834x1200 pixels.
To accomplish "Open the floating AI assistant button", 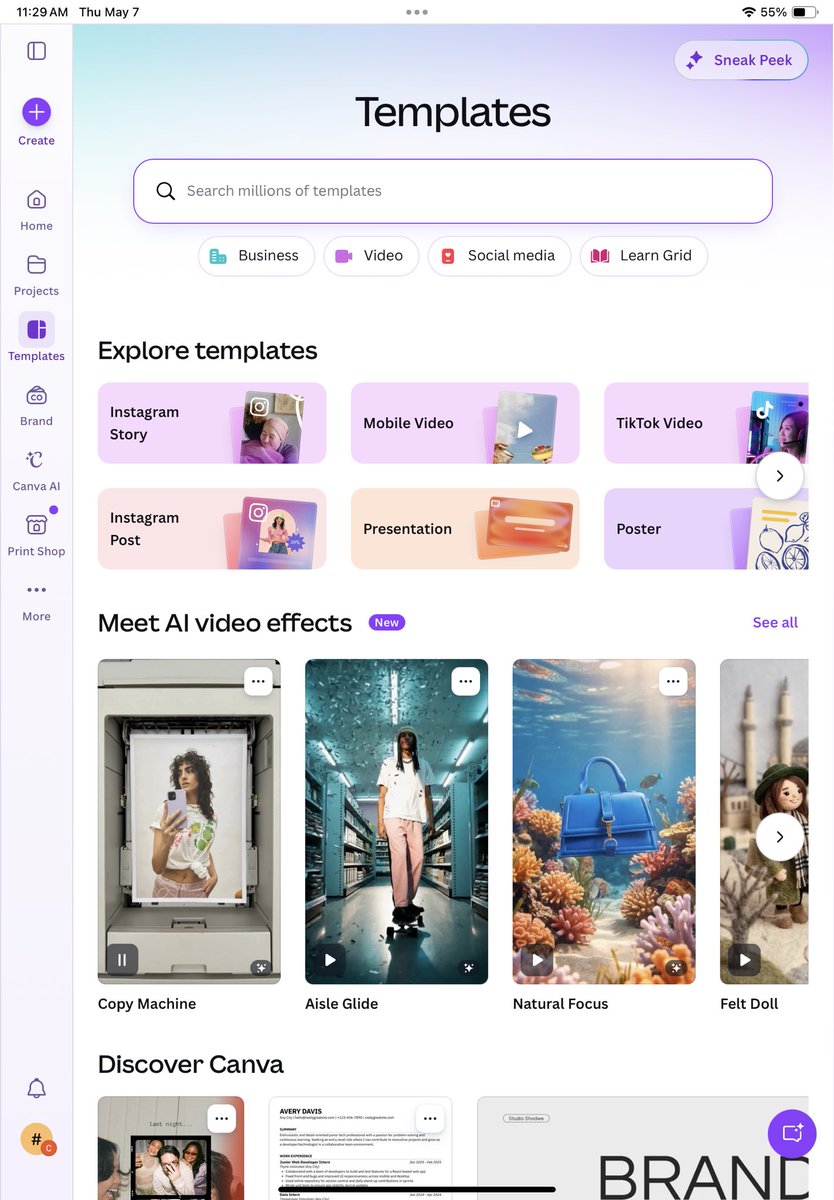I will coord(792,1134).
